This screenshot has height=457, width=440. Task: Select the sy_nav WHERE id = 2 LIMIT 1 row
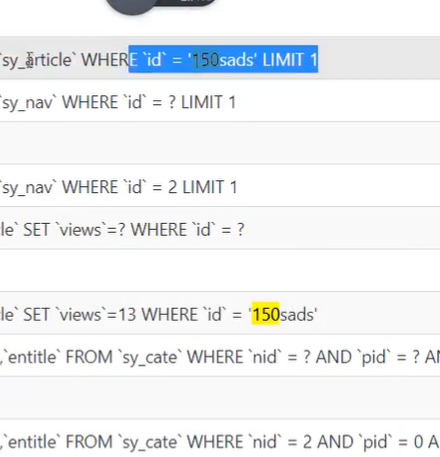[220, 186]
